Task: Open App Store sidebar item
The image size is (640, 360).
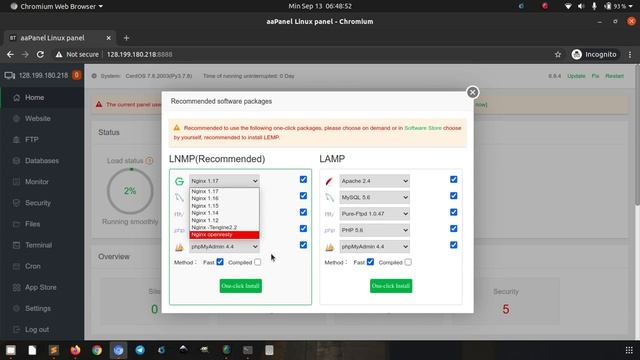Action: click(x=42, y=287)
